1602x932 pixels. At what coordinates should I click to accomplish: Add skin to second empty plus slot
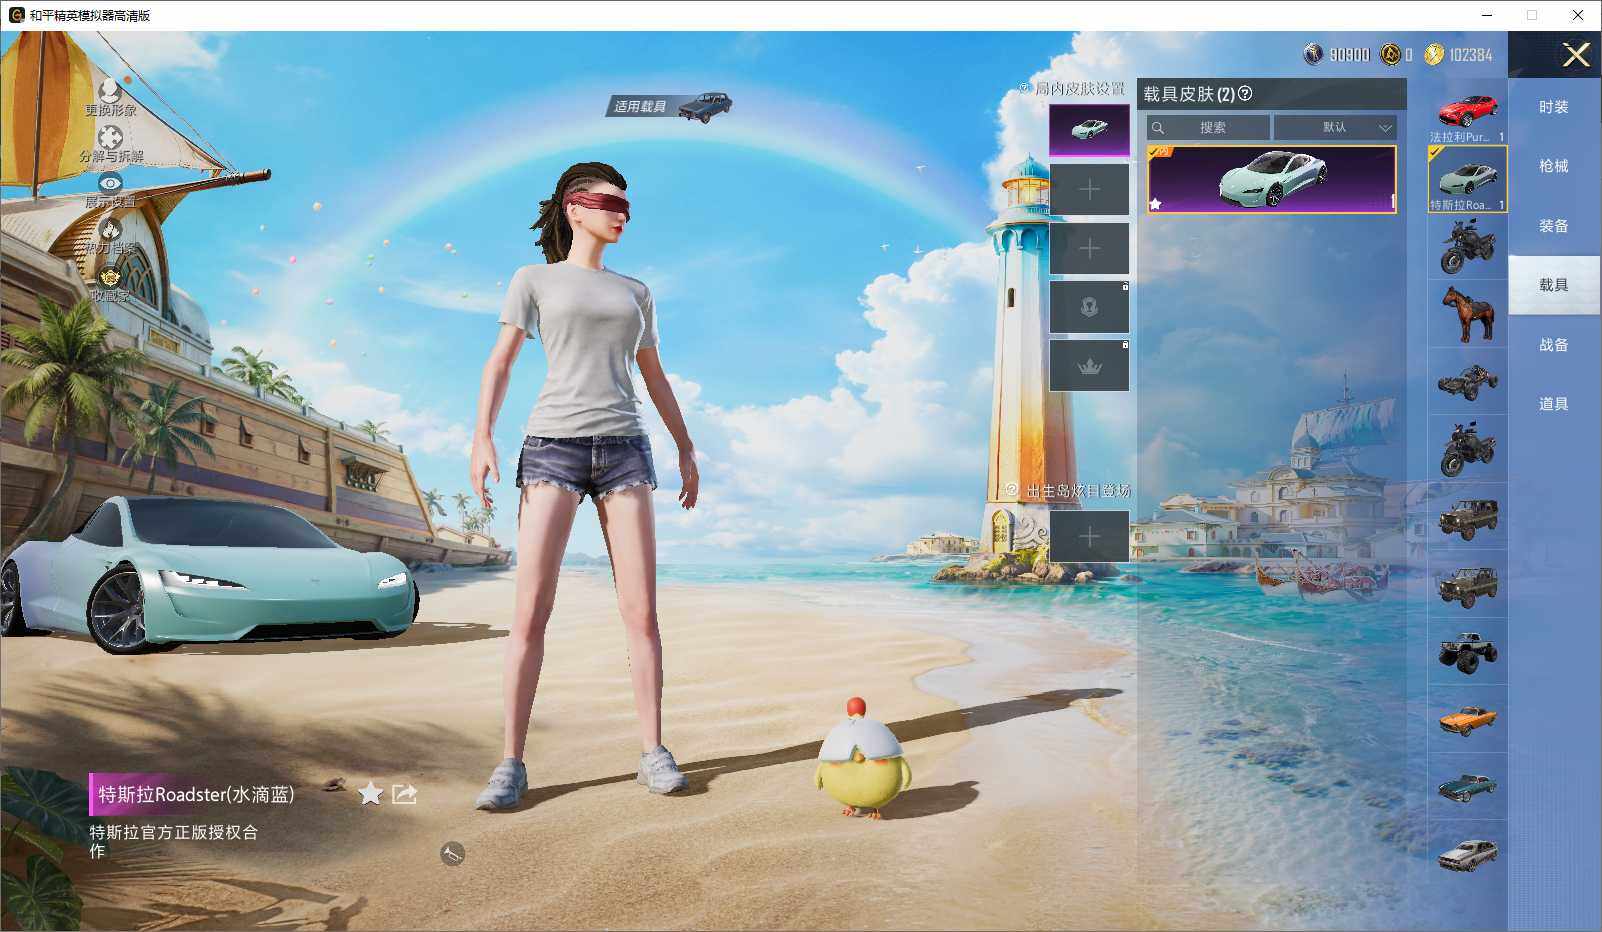[x=1089, y=248]
